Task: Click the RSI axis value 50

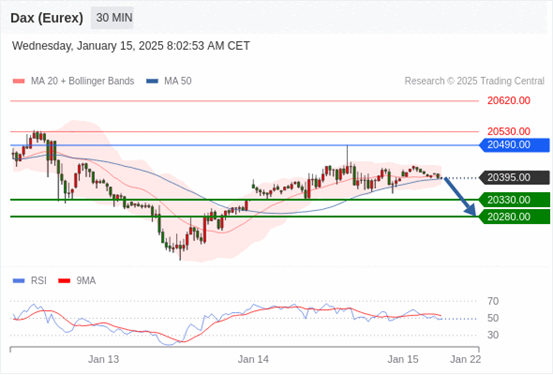Action: tap(493, 318)
